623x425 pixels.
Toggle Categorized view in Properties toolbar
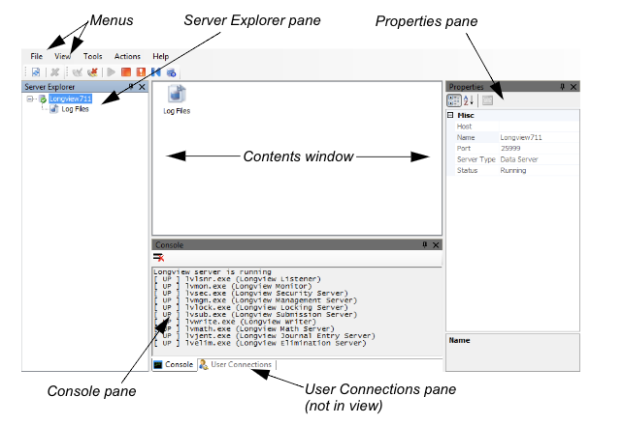click(x=453, y=101)
